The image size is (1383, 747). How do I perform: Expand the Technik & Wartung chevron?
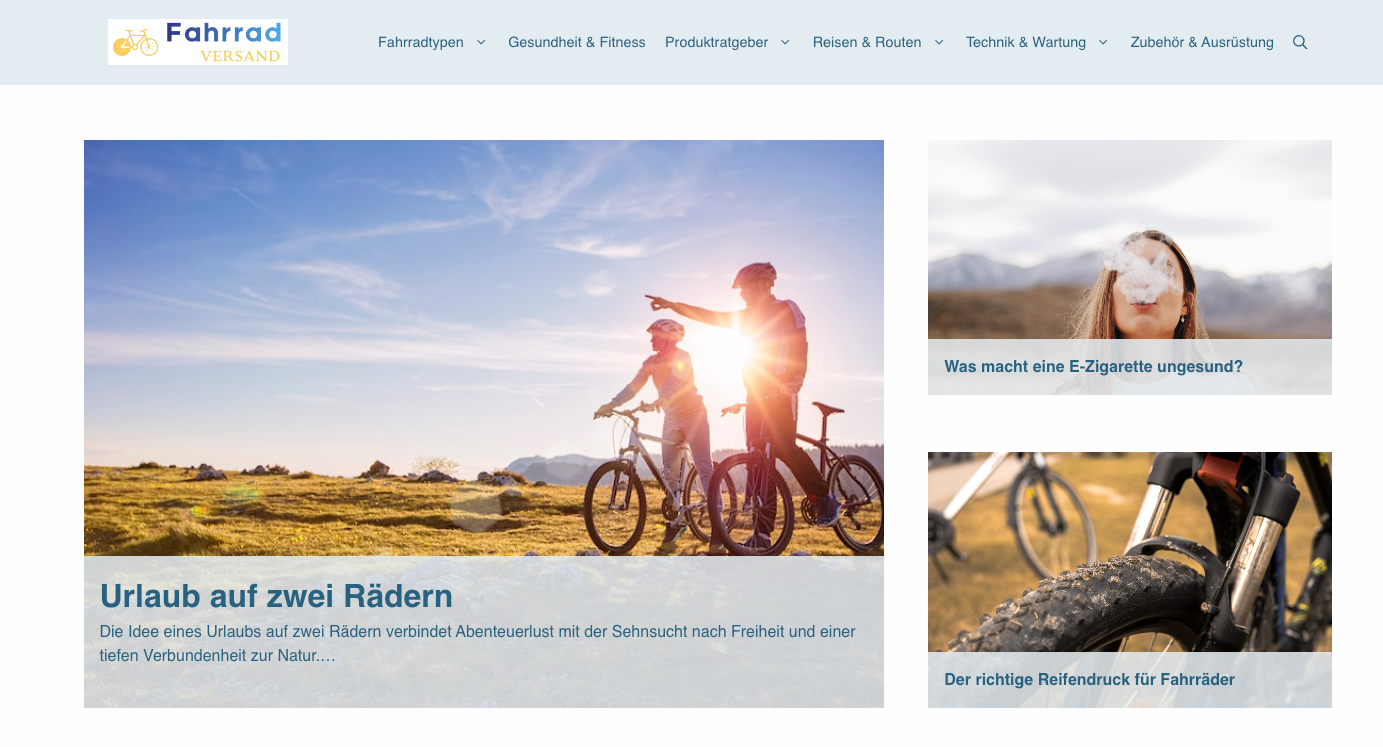[x=1103, y=42]
